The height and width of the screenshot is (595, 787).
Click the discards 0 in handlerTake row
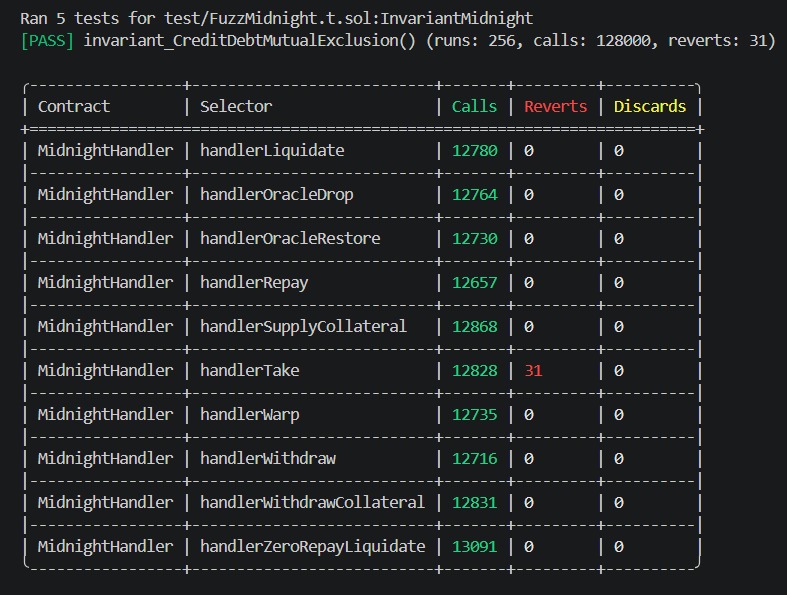(x=618, y=371)
